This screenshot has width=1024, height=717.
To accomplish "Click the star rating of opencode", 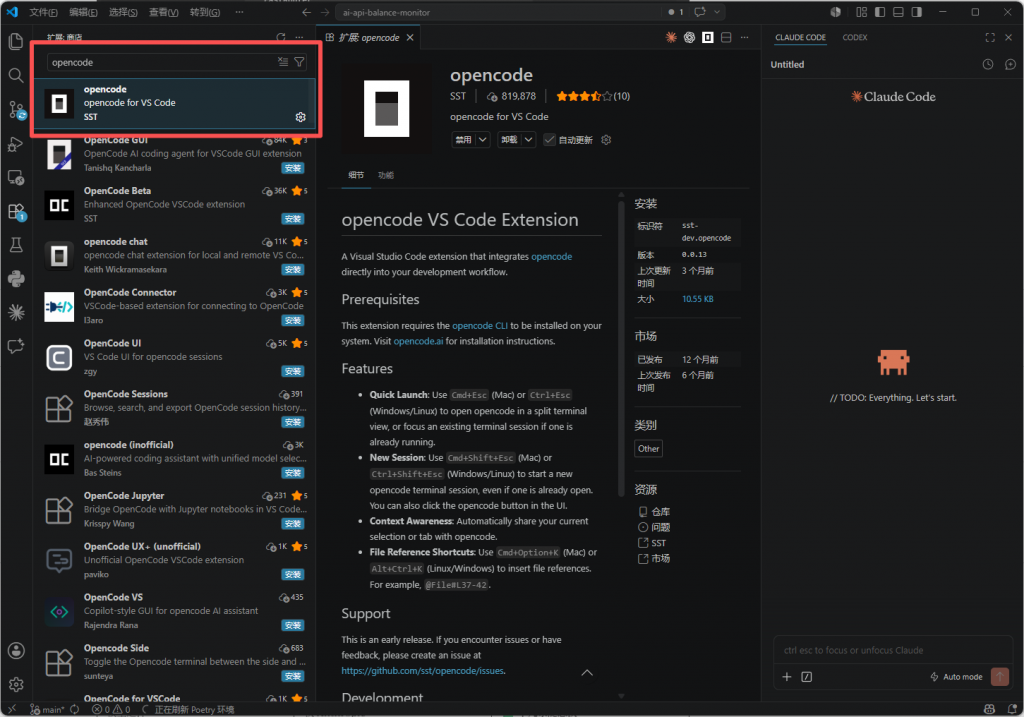I will 584,96.
